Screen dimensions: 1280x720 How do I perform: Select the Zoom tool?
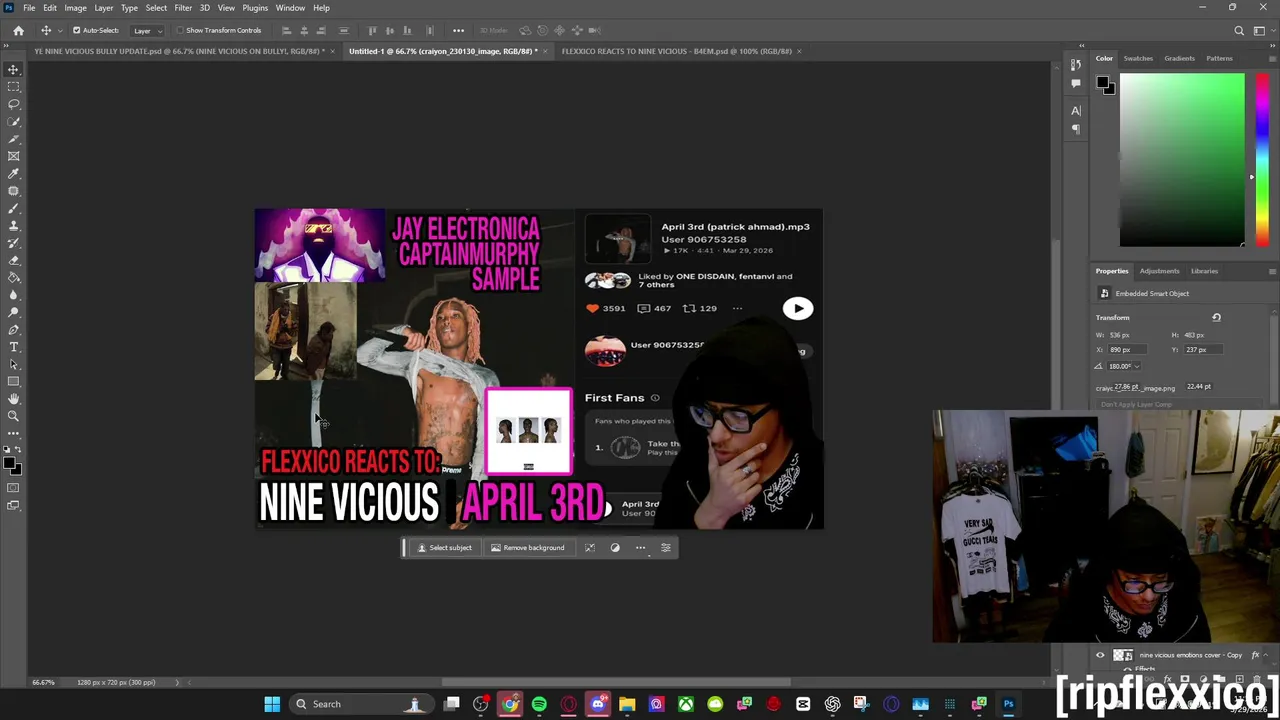click(14, 416)
